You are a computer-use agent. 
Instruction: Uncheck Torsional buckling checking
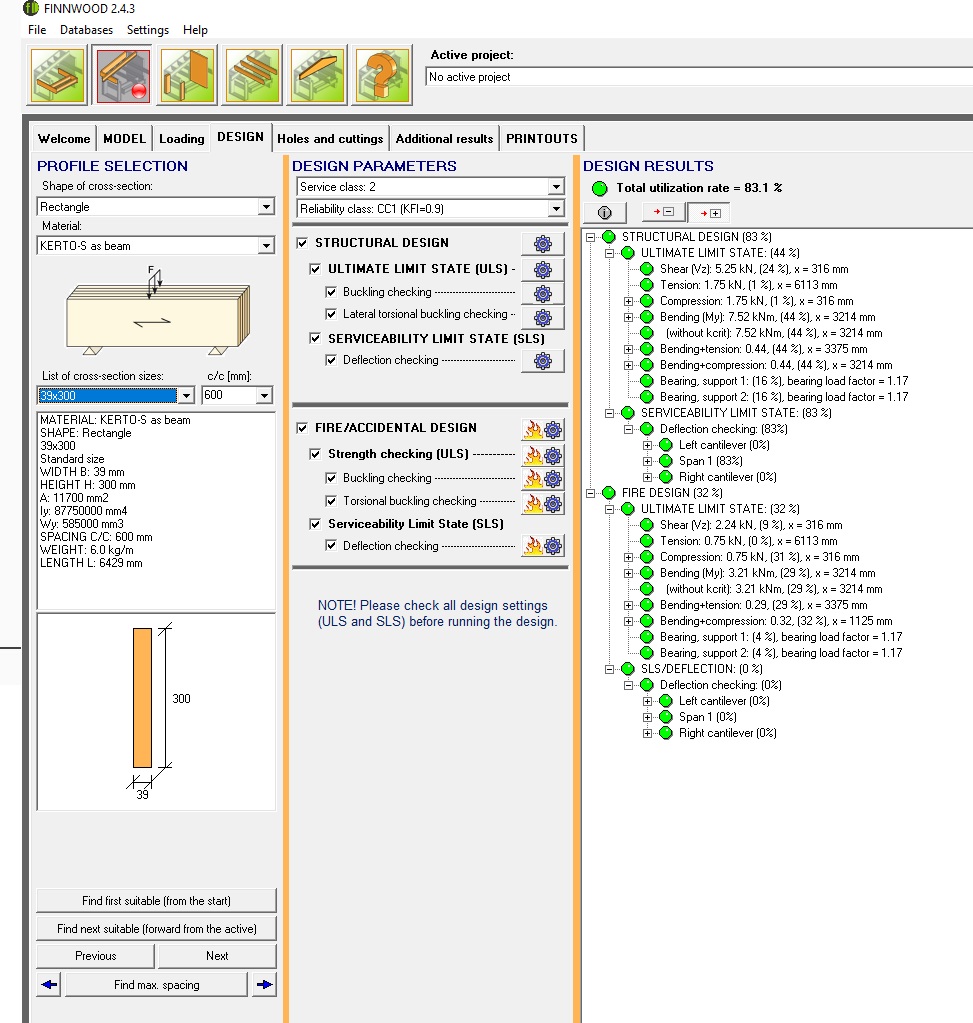(x=331, y=500)
